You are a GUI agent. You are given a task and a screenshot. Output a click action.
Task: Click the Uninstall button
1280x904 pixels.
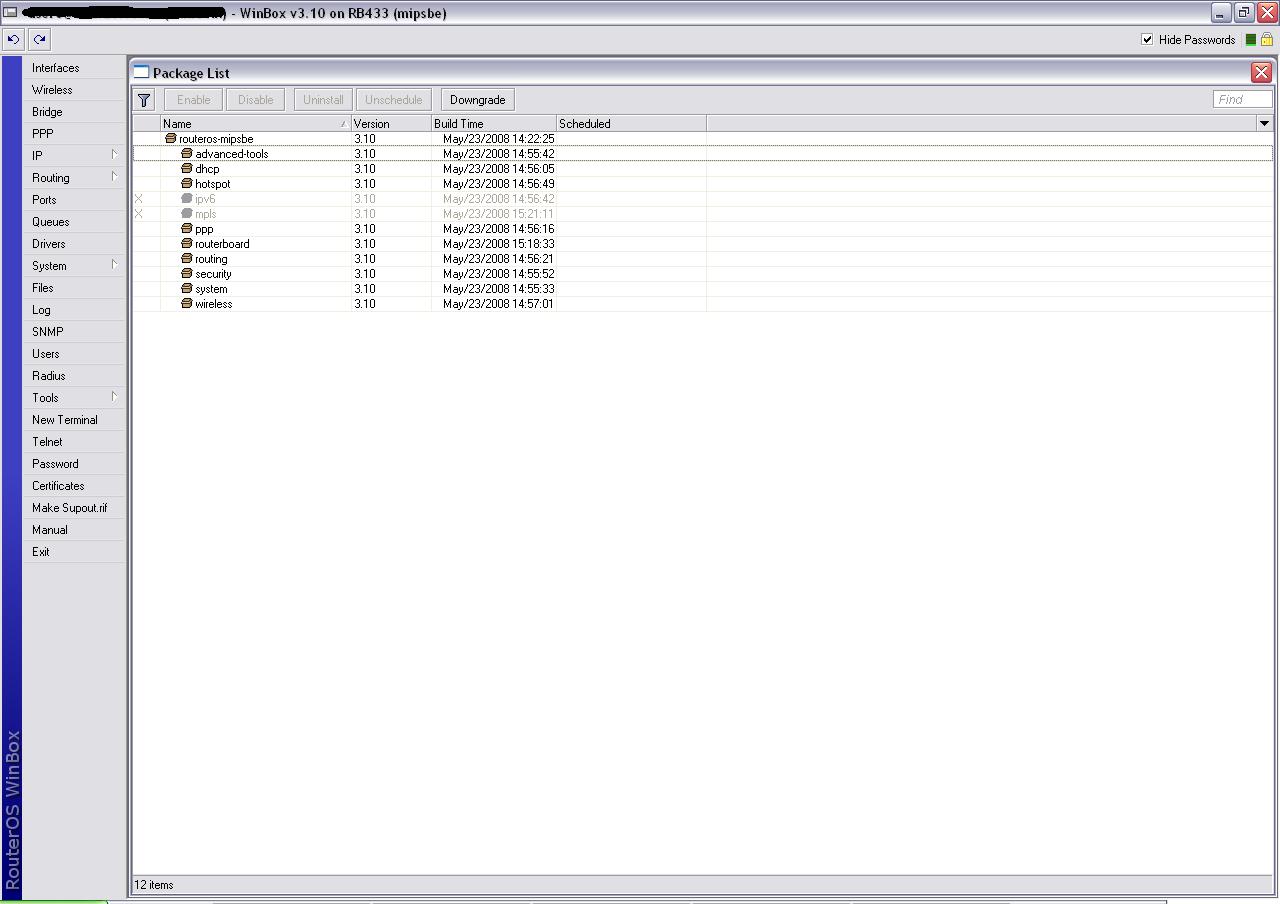pos(323,100)
